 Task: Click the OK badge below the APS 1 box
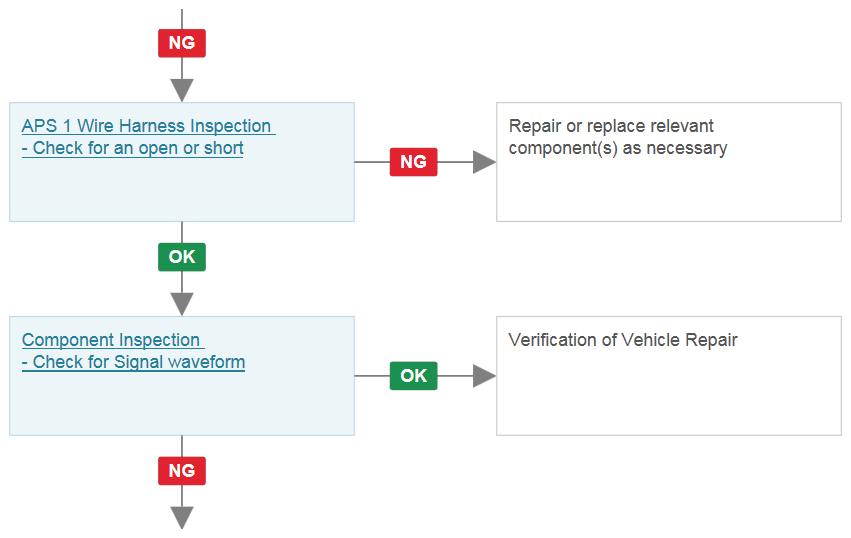(182, 257)
